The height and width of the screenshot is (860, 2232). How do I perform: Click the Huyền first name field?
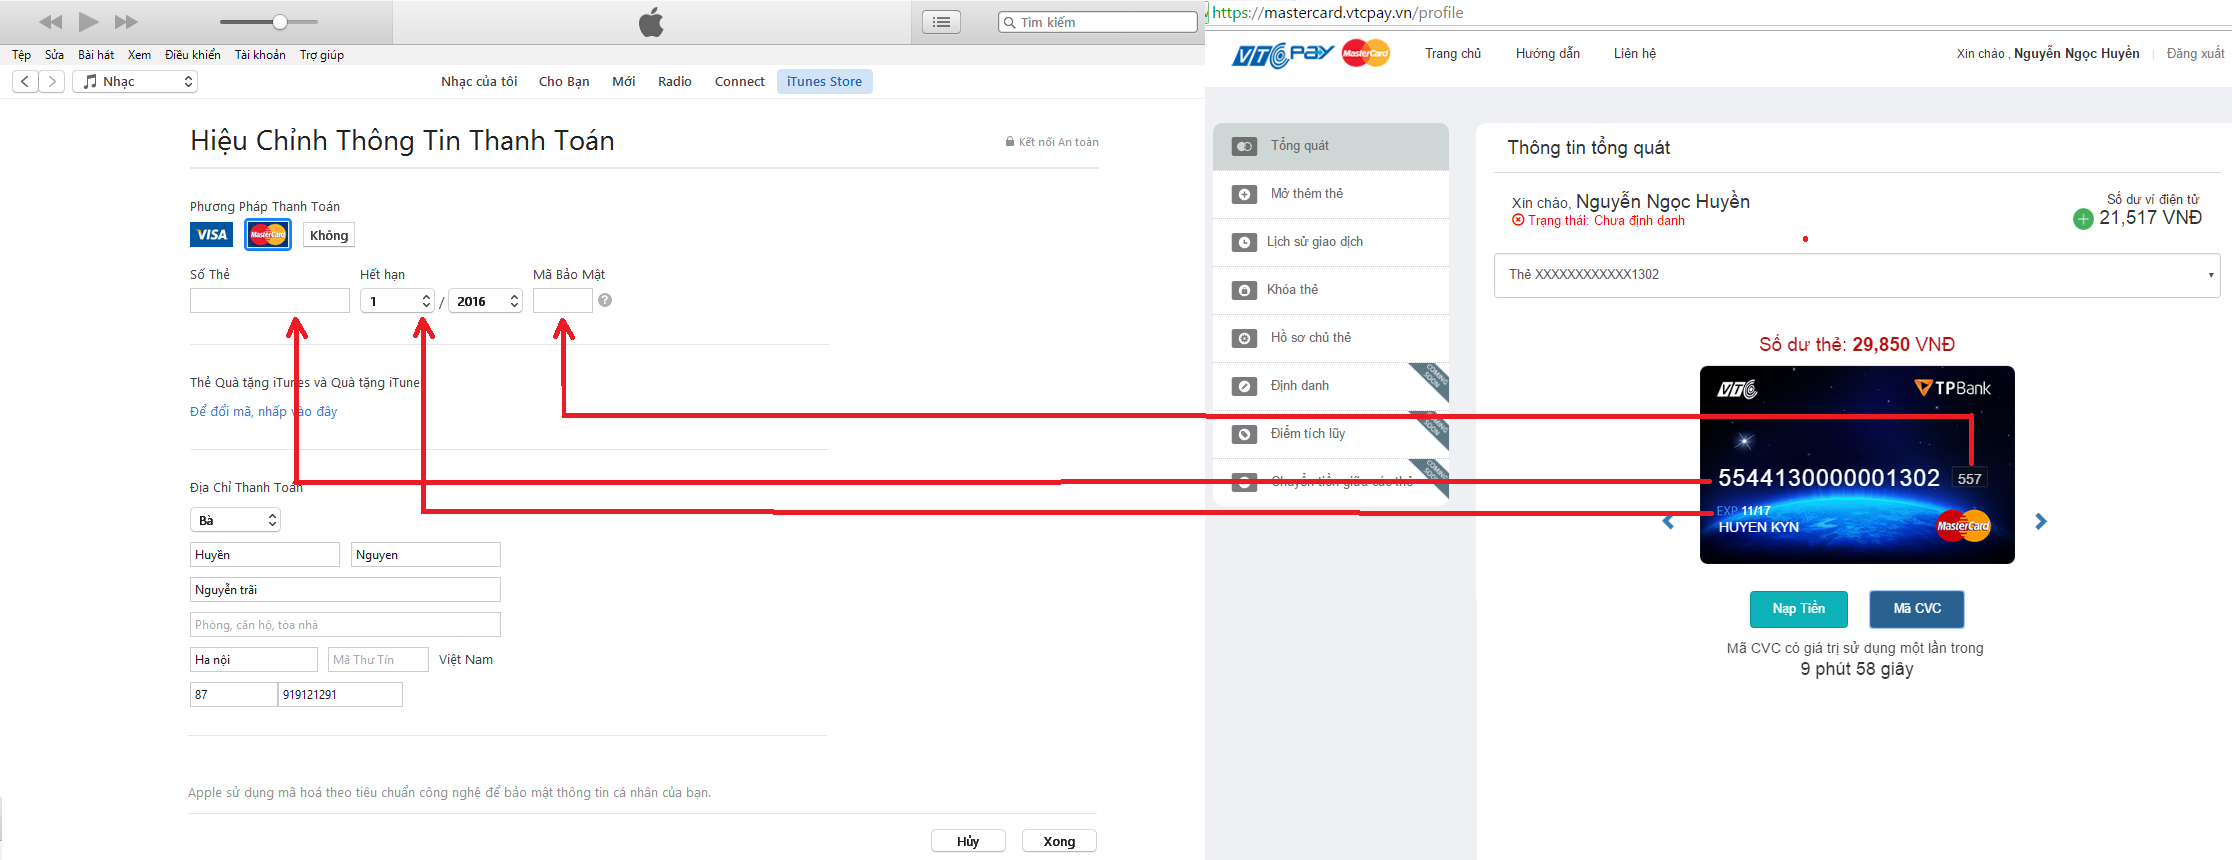265,555
